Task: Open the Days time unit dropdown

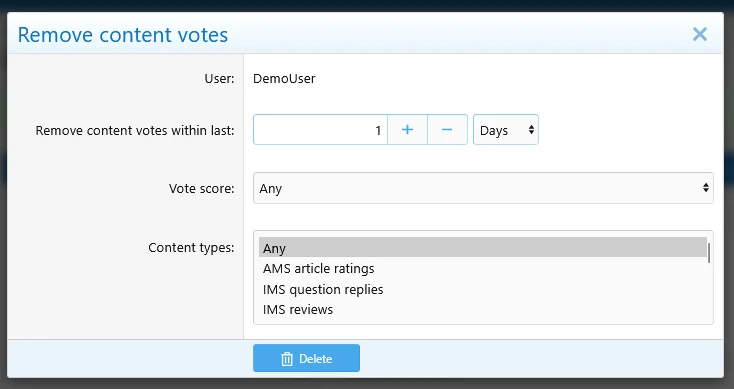Action: (x=506, y=130)
